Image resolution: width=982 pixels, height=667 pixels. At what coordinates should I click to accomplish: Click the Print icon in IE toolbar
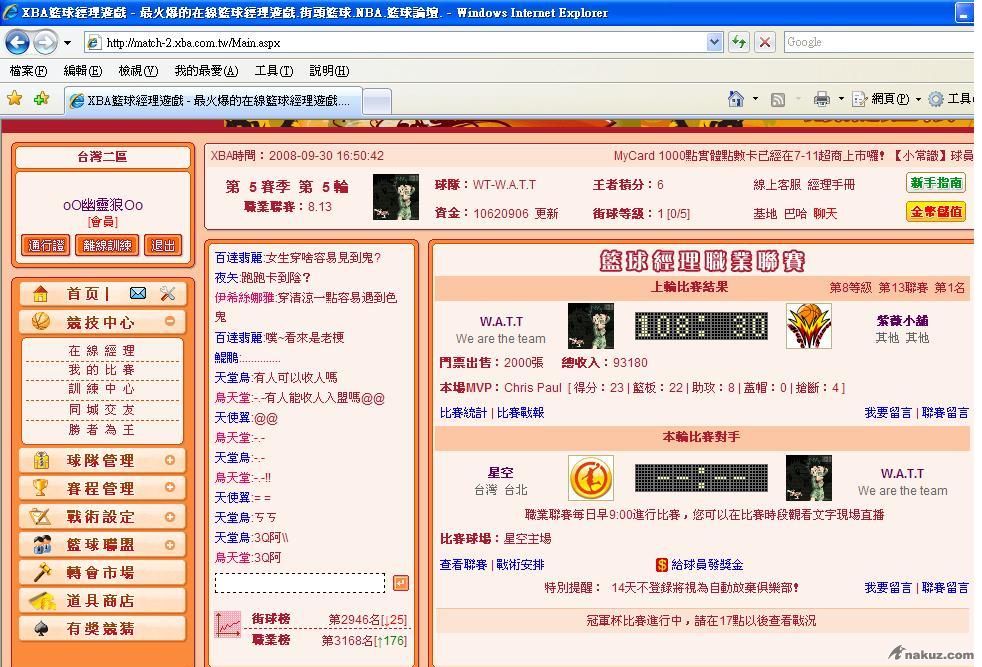(x=822, y=99)
